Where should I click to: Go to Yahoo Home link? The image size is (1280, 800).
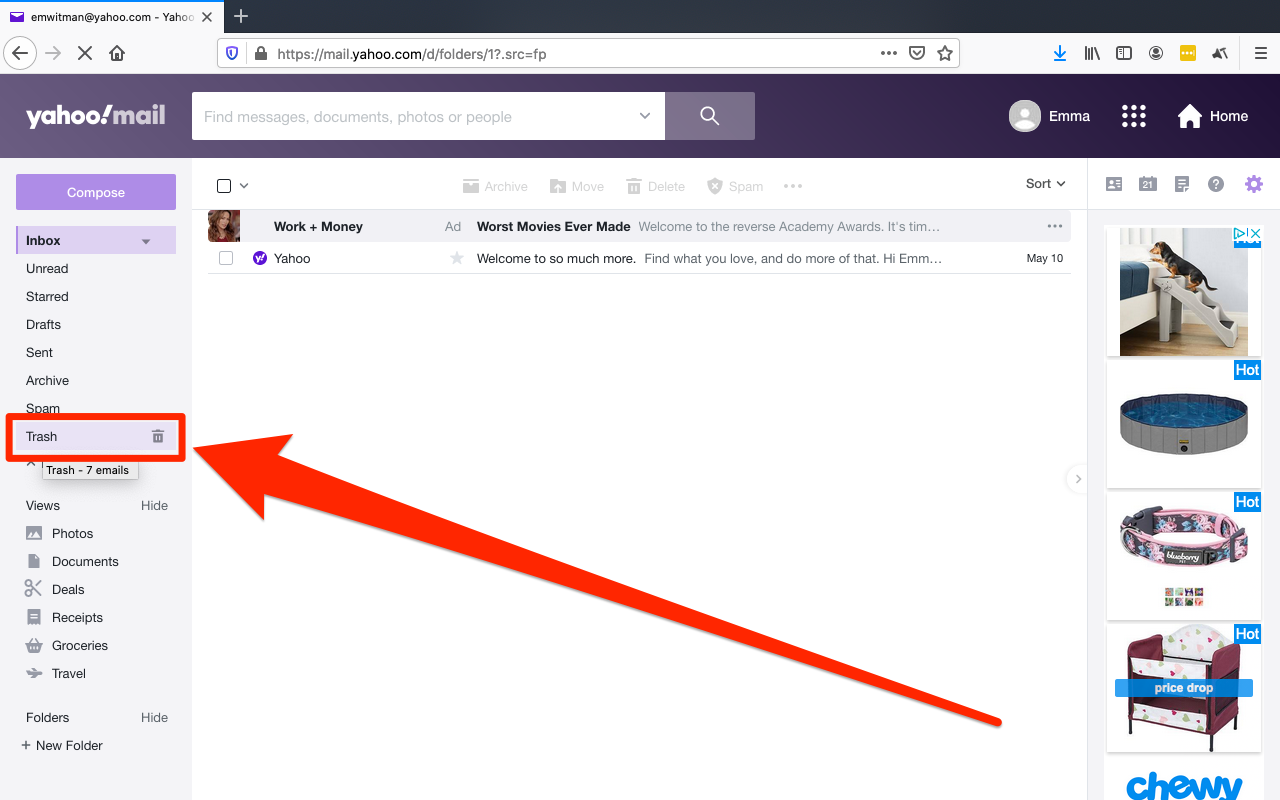point(1213,116)
